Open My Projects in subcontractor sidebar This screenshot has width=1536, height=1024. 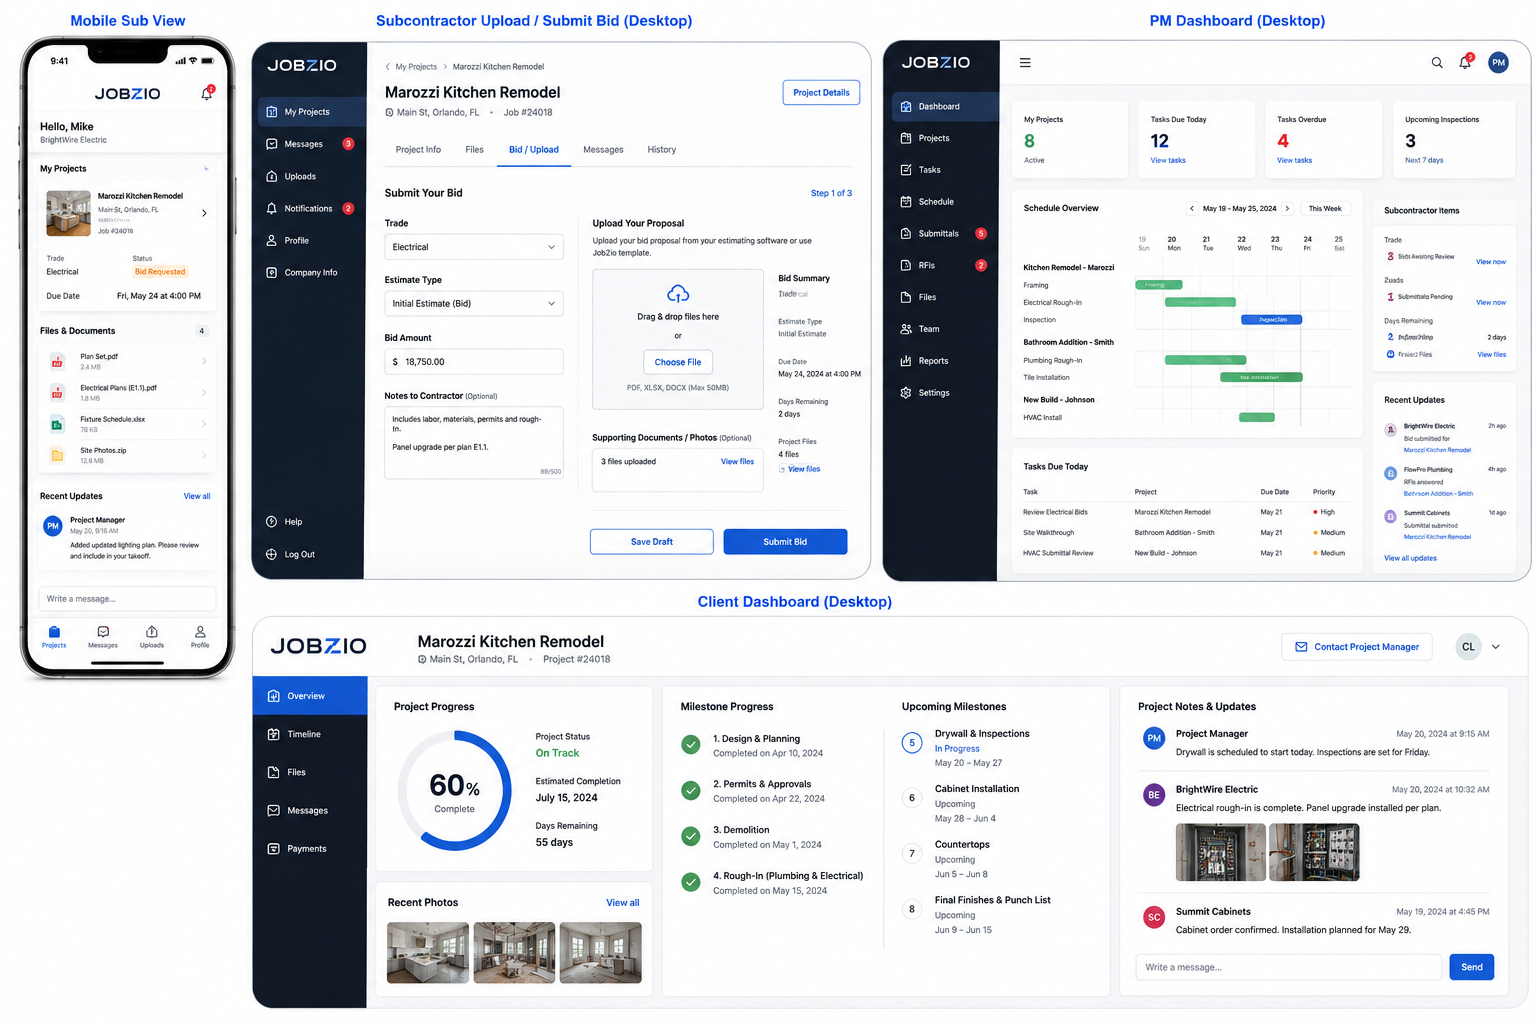click(310, 112)
